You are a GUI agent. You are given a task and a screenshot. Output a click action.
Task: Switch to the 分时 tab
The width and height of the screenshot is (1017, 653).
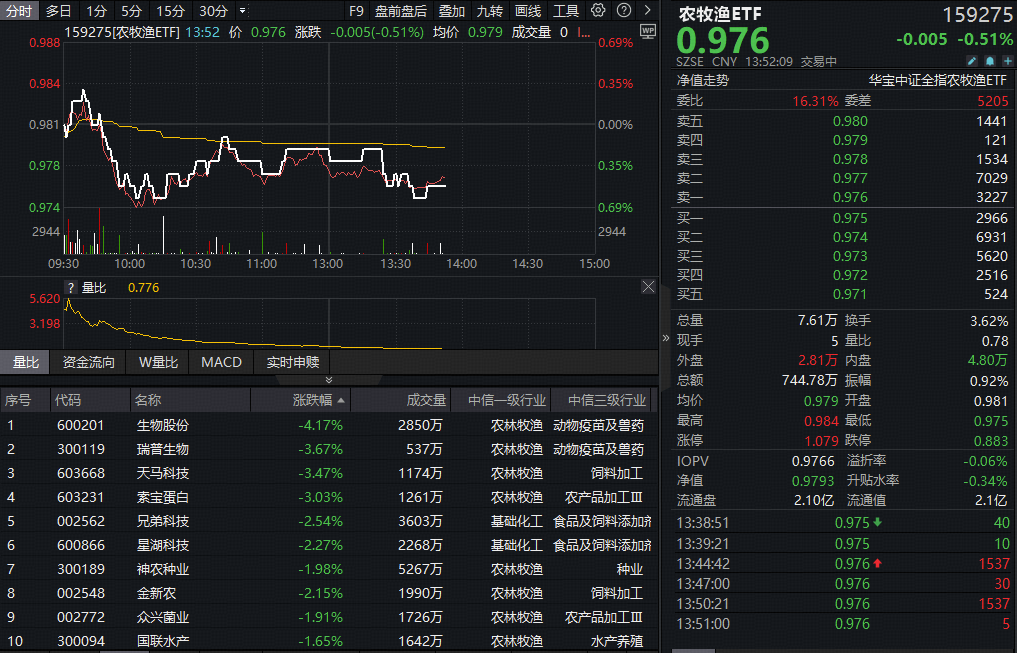tap(19, 11)
